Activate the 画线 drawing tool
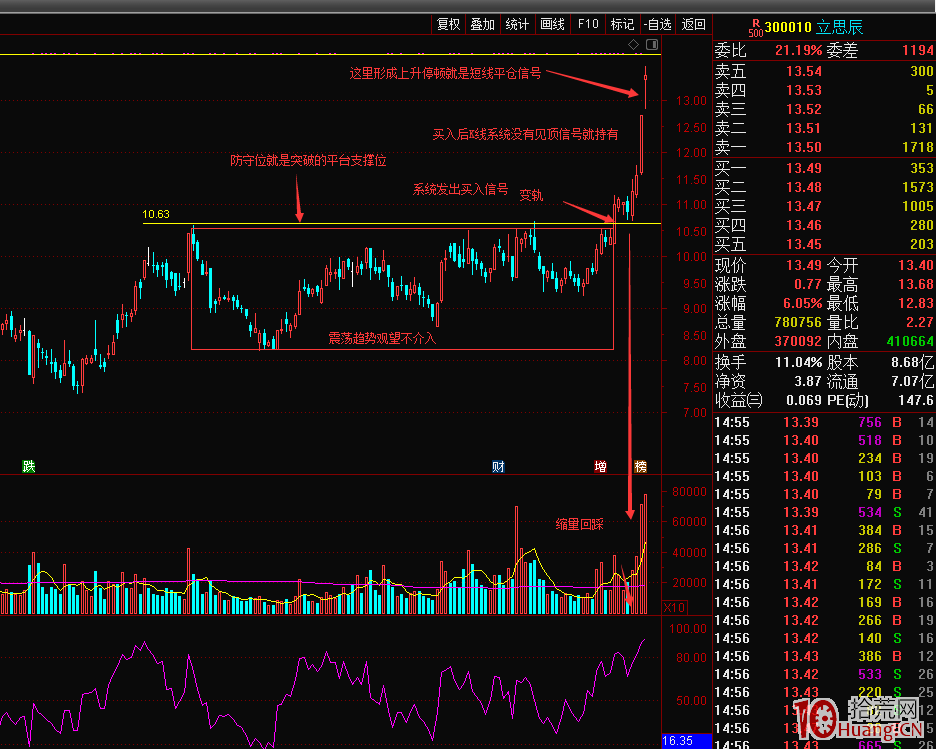 coord(552,24)
